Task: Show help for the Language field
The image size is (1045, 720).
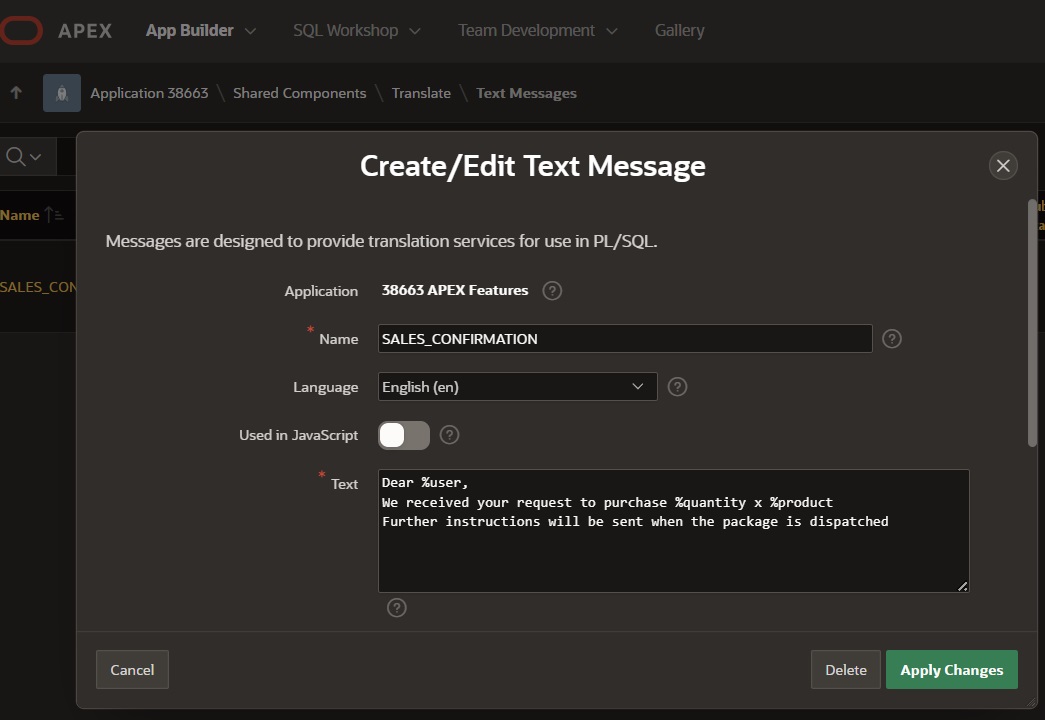Action: tap(677, 387)
